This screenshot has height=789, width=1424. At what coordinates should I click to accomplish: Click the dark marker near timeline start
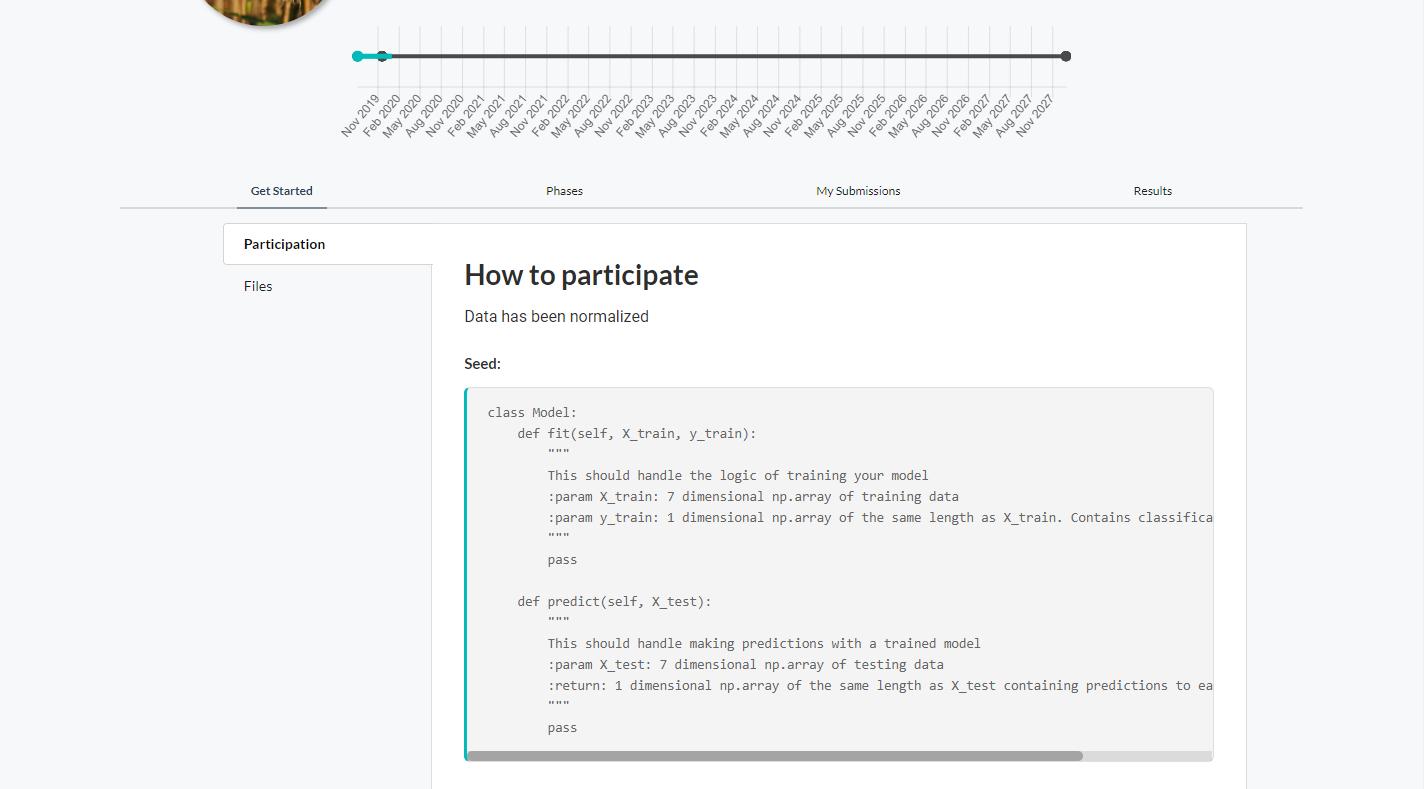[x=382, y=56]
